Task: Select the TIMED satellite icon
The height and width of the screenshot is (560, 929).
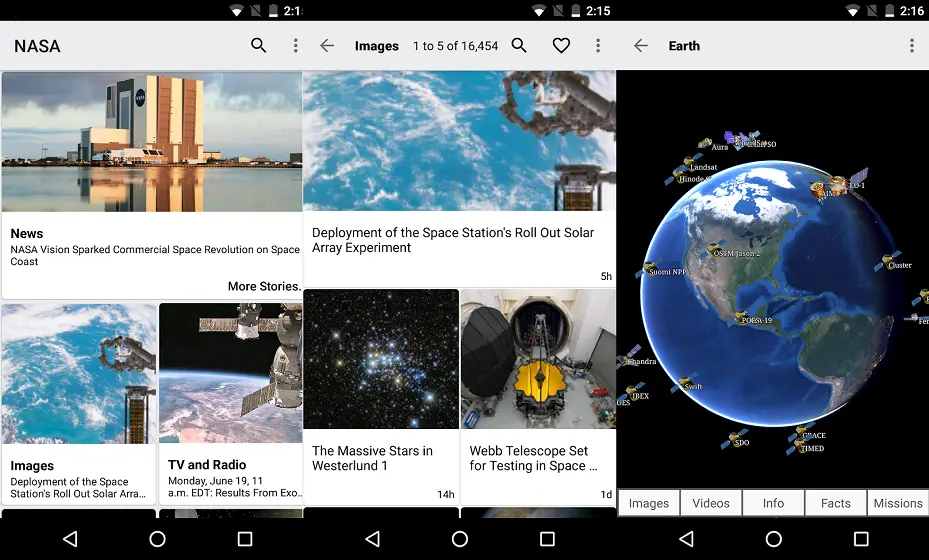Action: [x=798, y=447]
